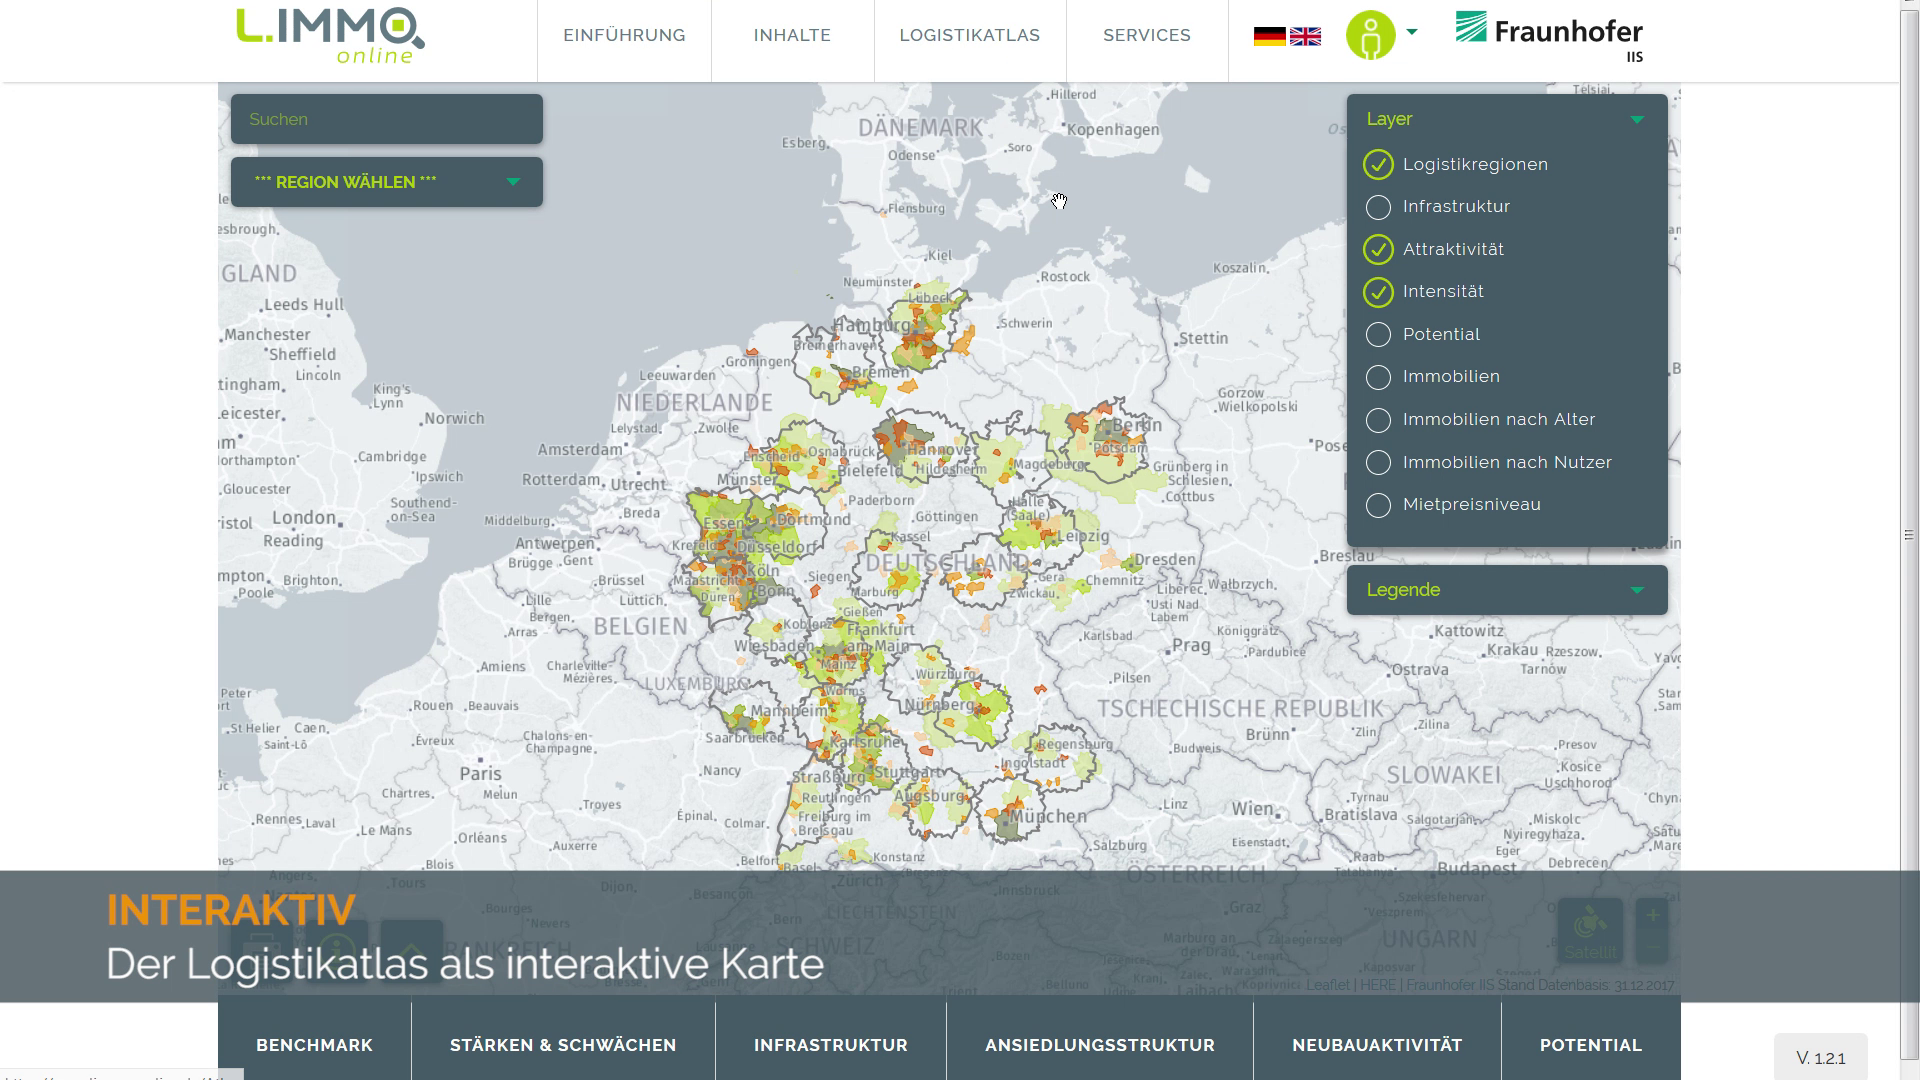Open the LOGISTIKATLAS menu

pos(970,36)
